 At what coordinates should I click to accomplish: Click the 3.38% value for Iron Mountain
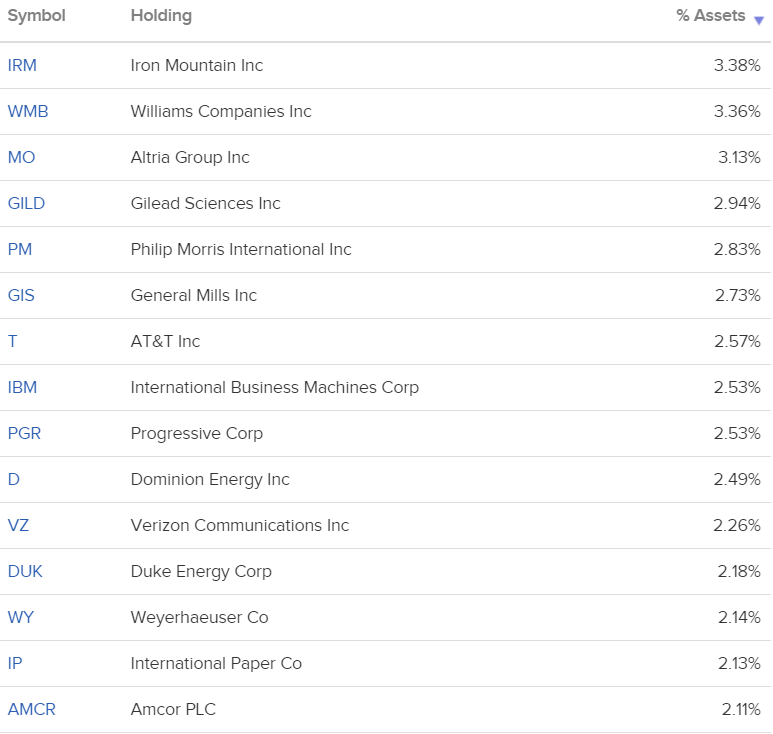(x=737, y=66)
